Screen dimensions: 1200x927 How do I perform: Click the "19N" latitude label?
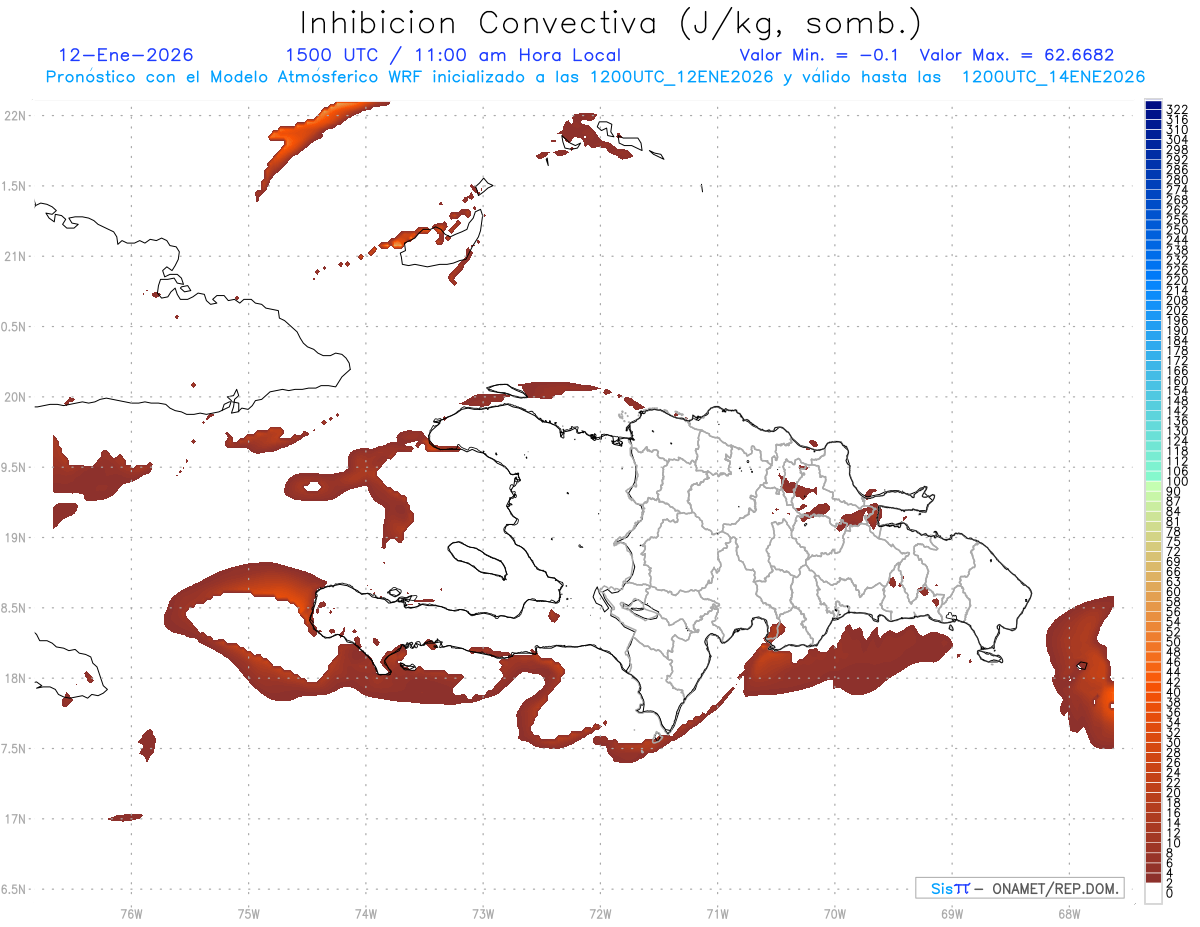[14, 538]
